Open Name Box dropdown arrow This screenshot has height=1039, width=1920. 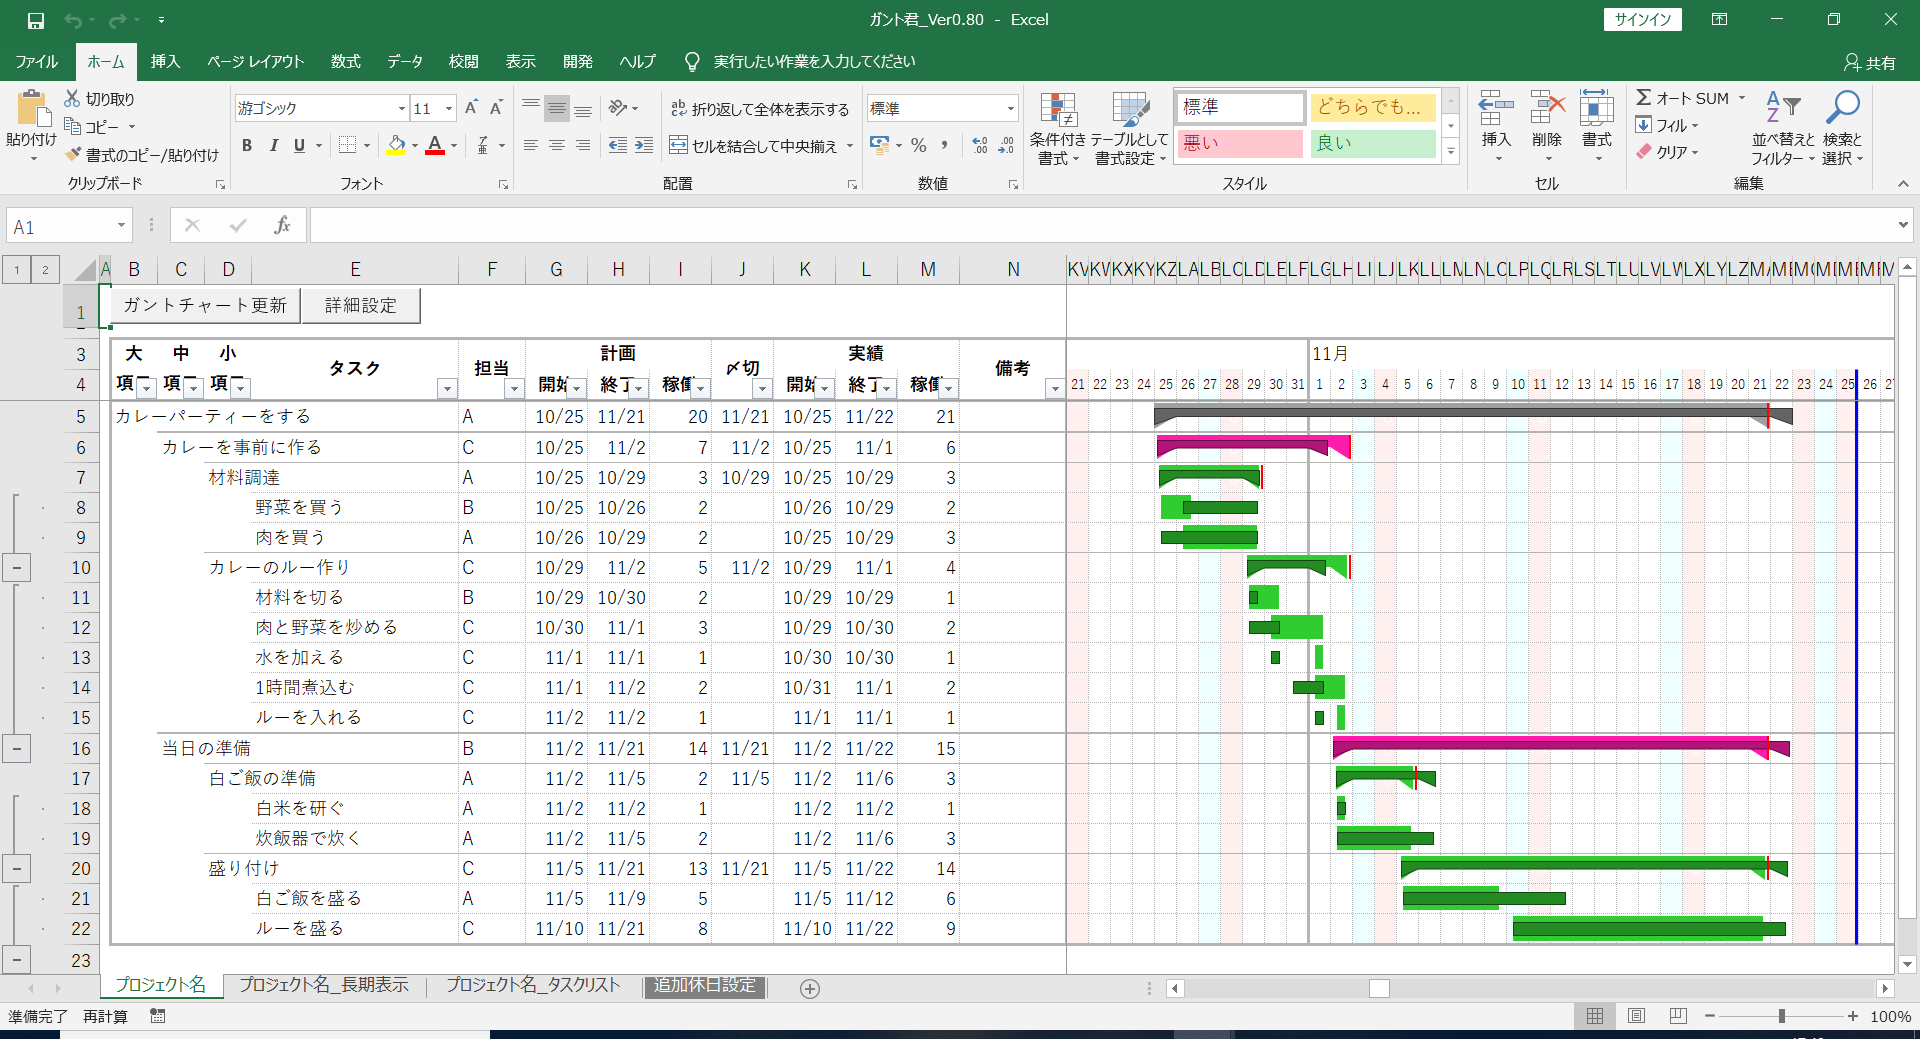(x=121, y=226)
